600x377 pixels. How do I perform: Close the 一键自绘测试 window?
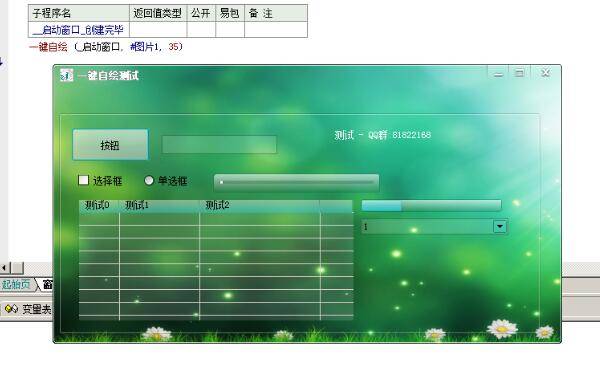pyautogui.click(x=546, y=73)
